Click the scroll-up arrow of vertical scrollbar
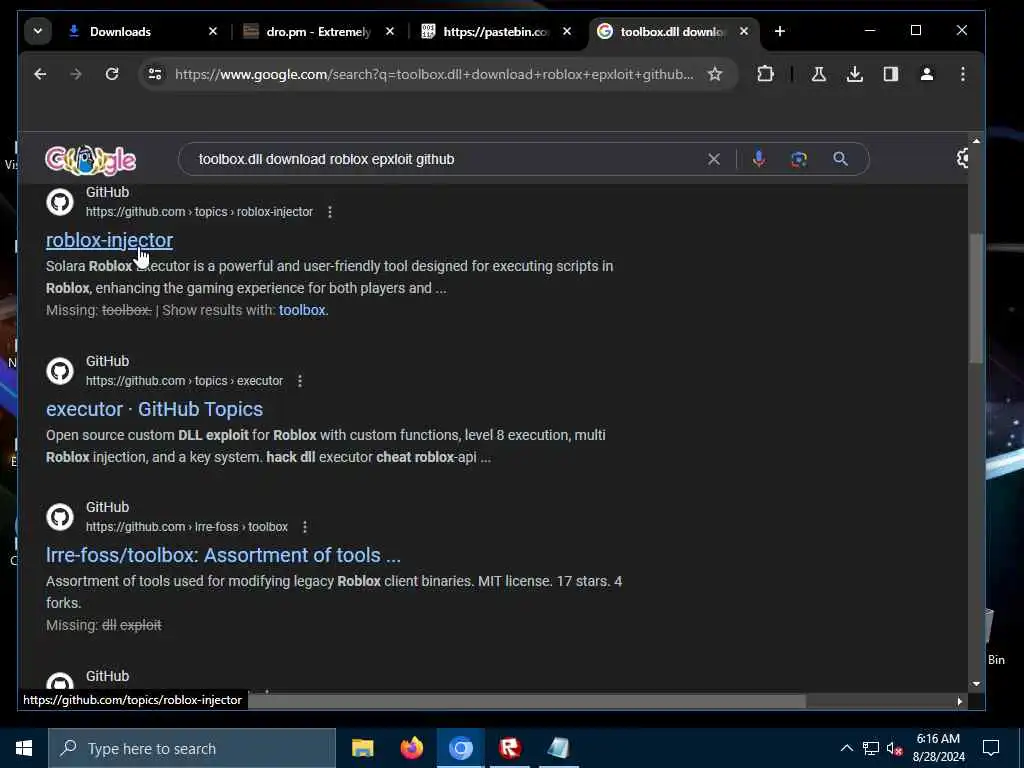This screenshot has height=768, width=1024. (976, 141)
